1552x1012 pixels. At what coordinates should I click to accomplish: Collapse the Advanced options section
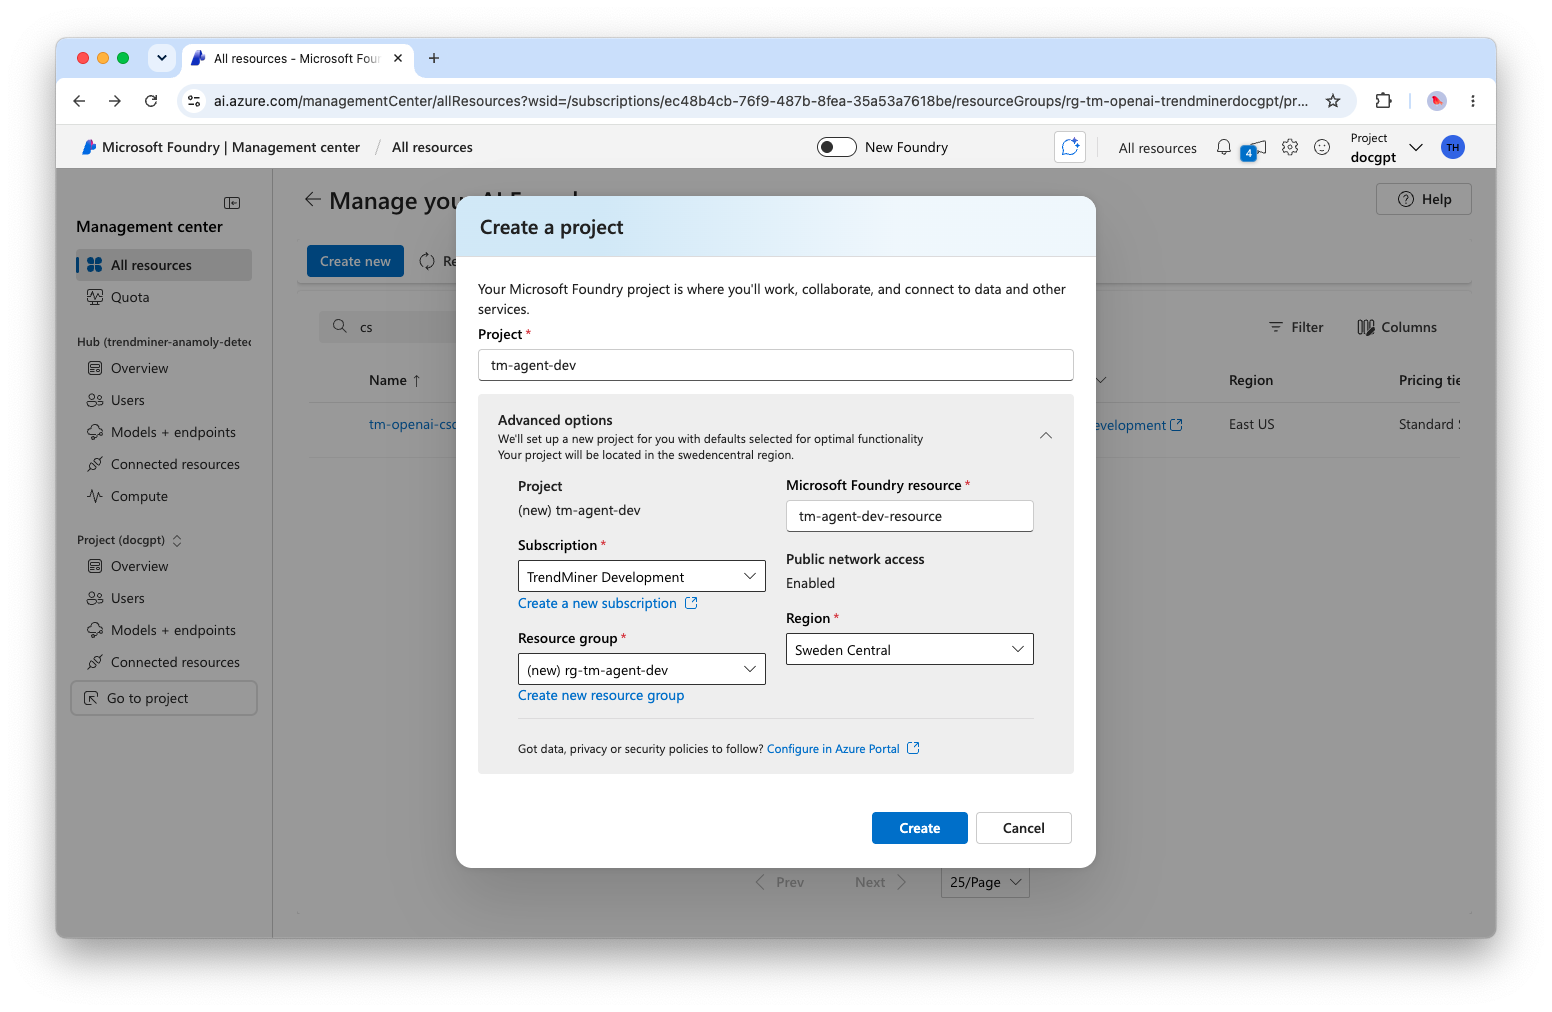[x=1046, y=436]
